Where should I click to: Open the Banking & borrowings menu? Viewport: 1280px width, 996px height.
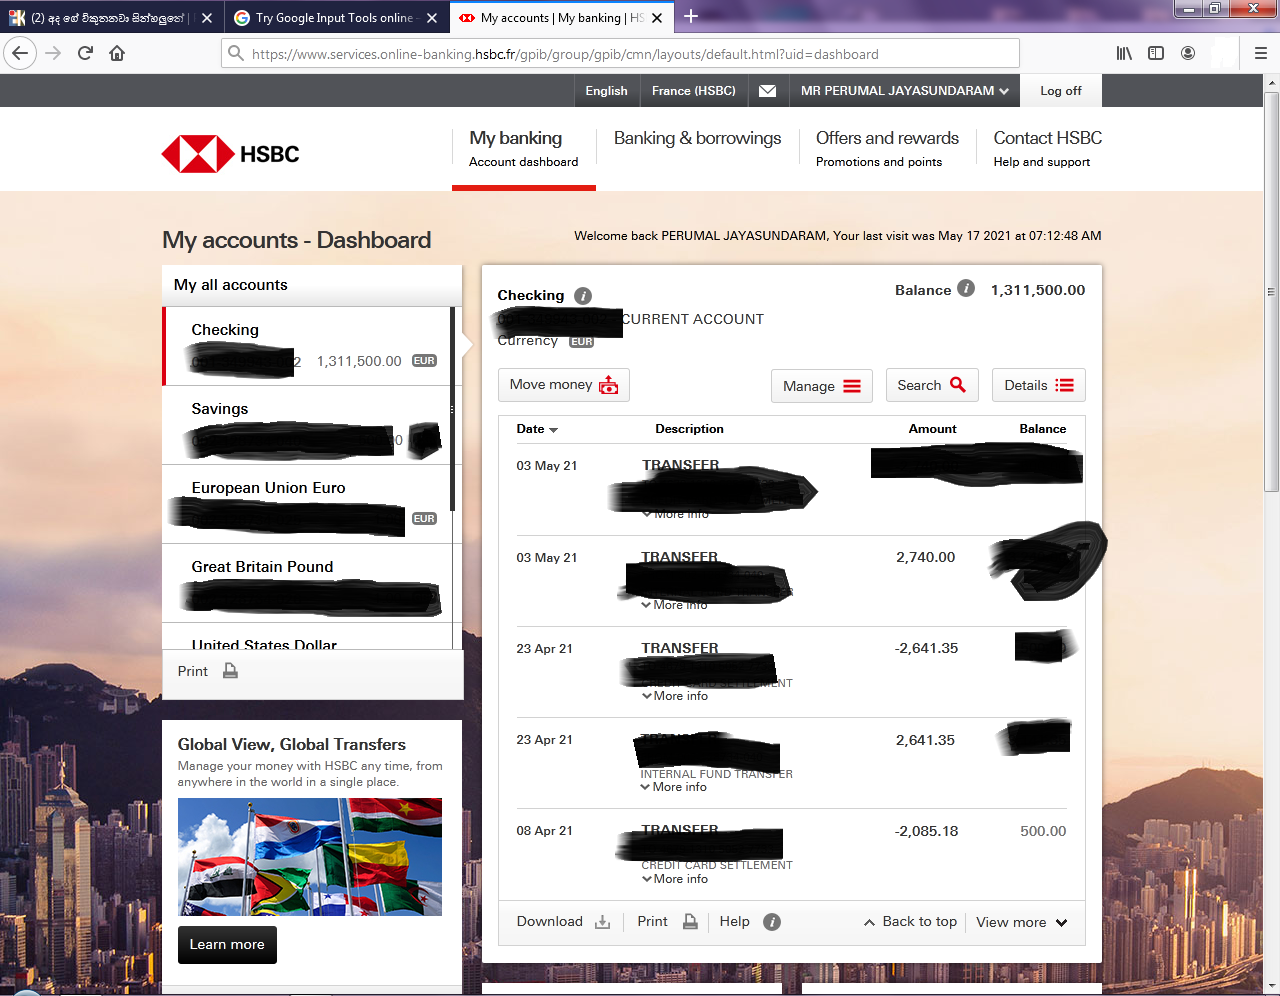point(698,138)
